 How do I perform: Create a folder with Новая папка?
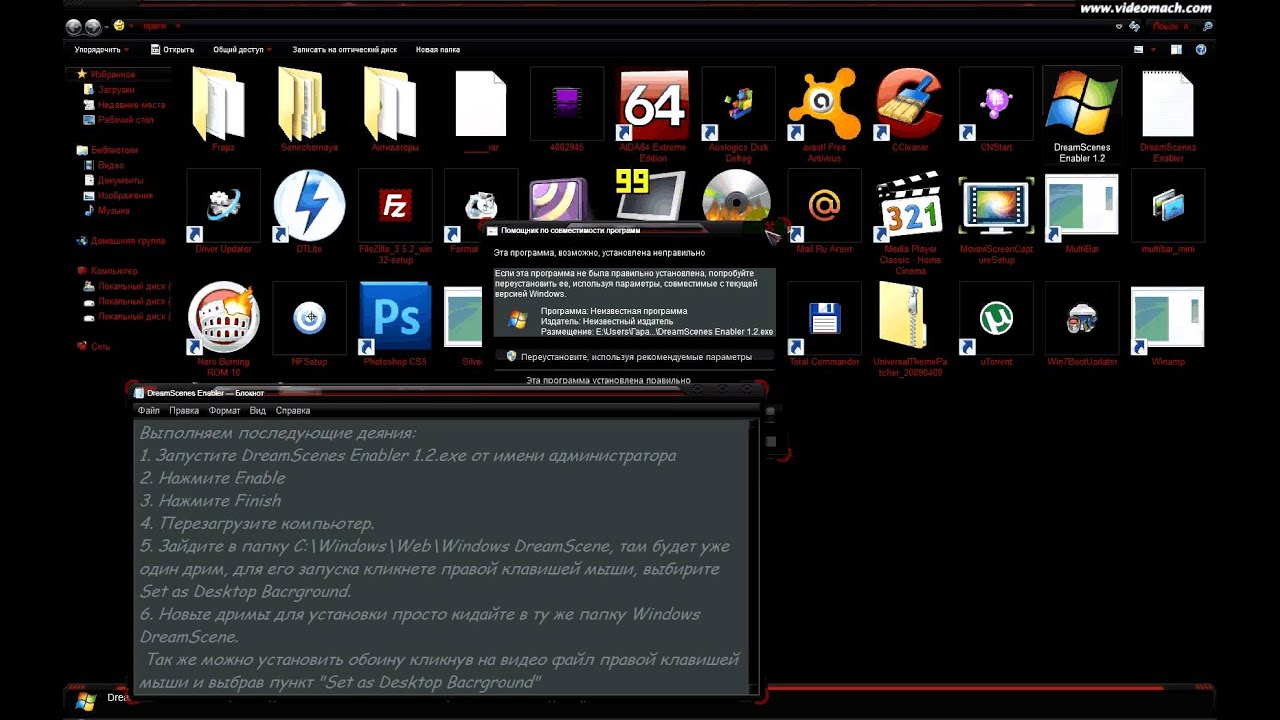438,49
